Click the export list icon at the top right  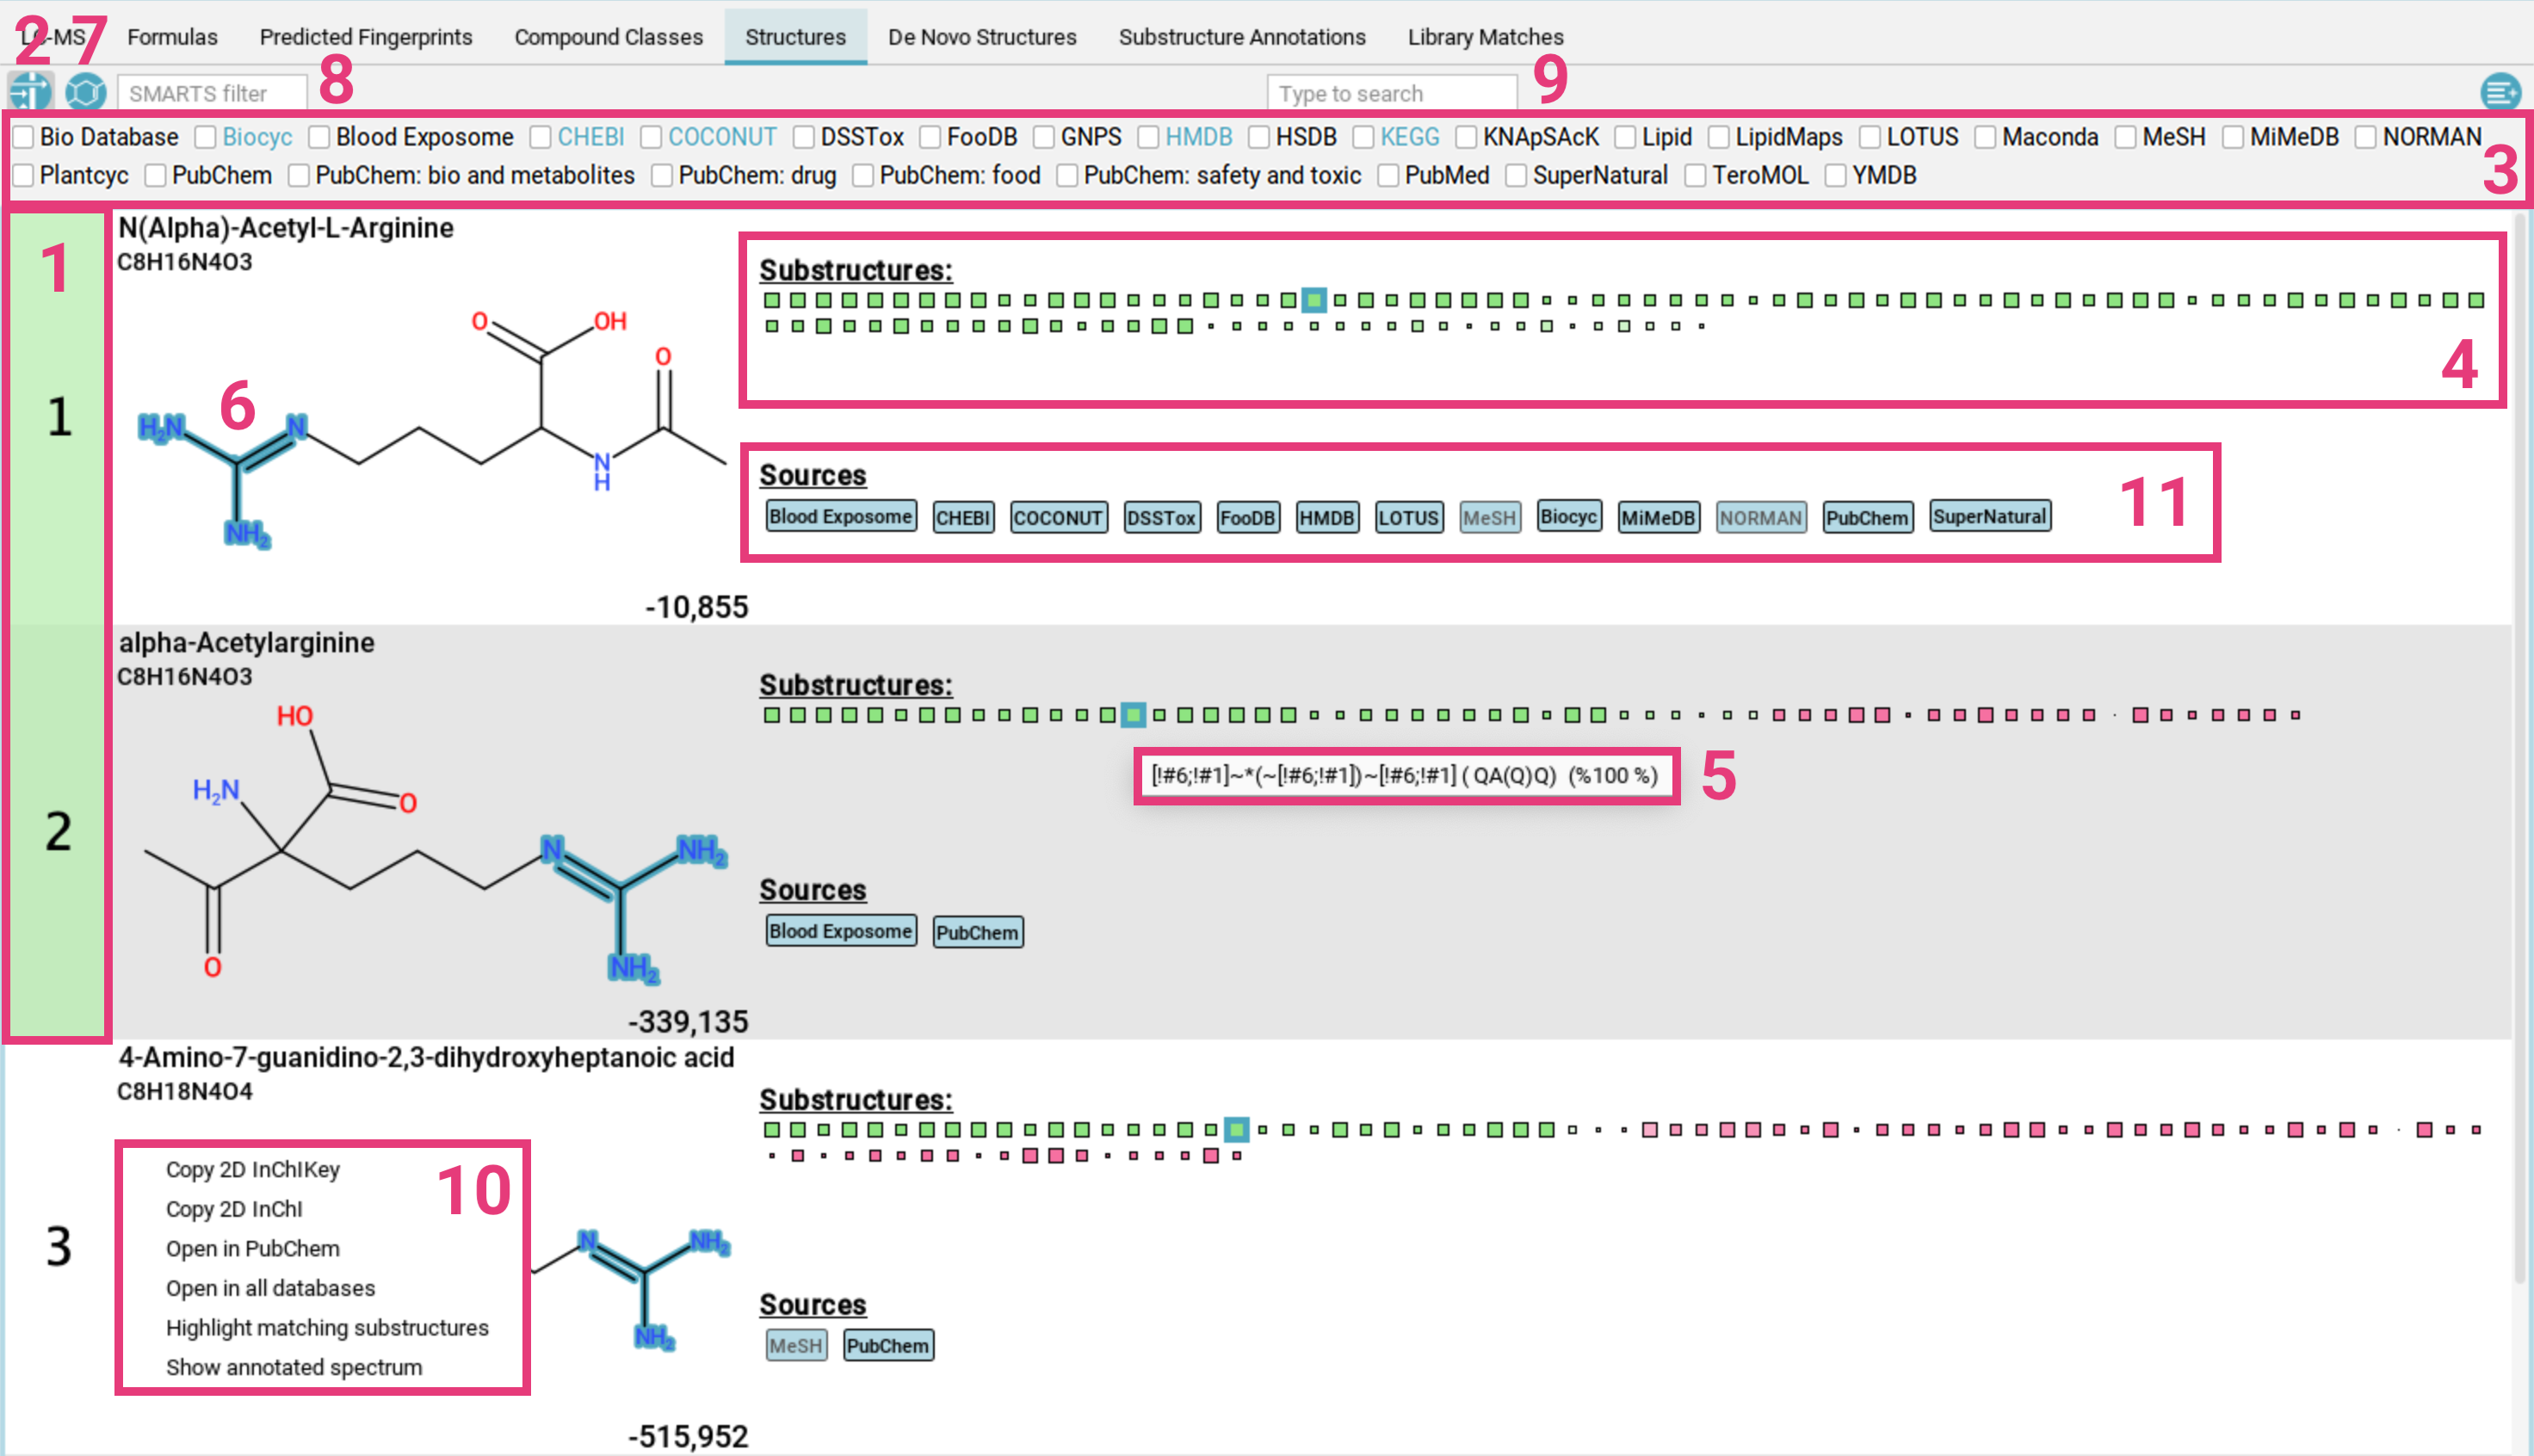pos(2500,92)
